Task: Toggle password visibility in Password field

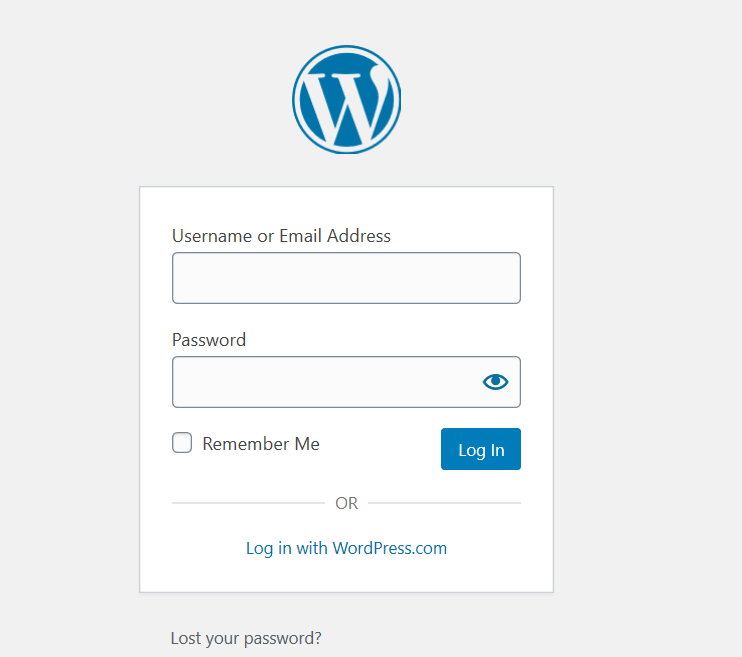Action: [x=495, y=382]
